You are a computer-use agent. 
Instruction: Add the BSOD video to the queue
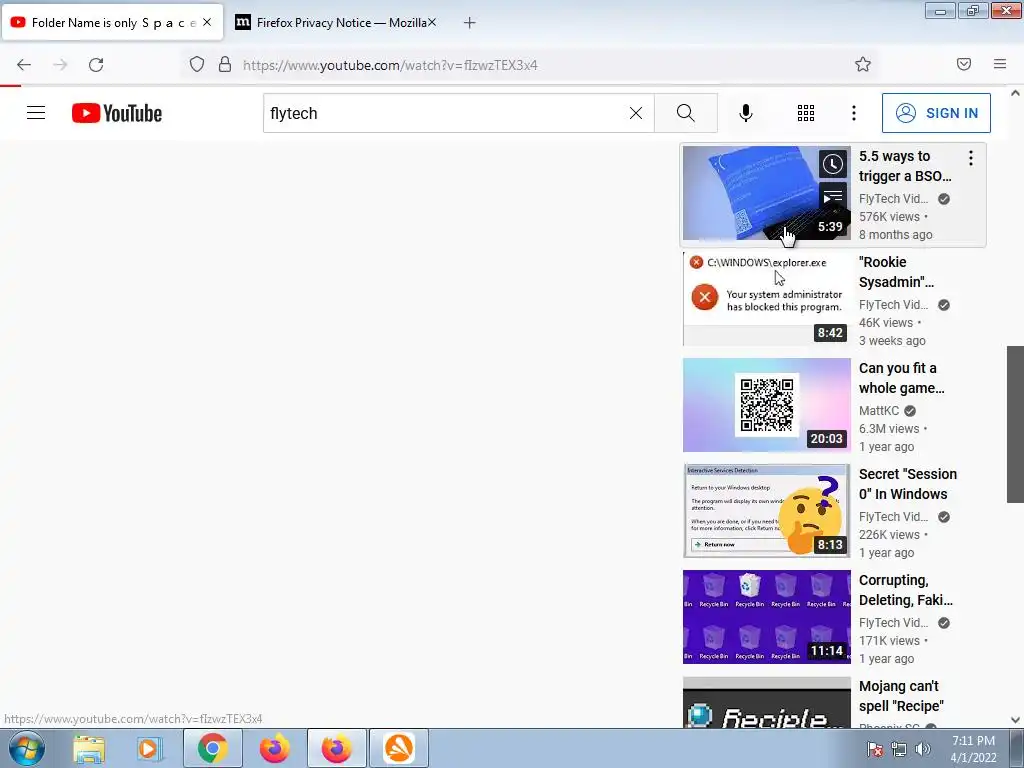point(833,196)
